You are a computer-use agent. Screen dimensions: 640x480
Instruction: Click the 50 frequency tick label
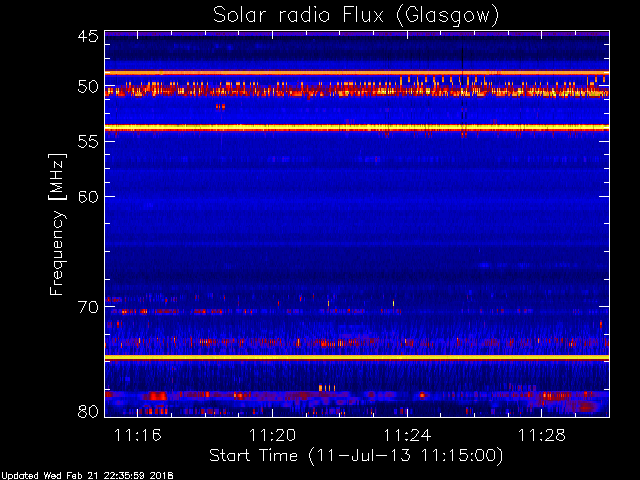point(88,87)
